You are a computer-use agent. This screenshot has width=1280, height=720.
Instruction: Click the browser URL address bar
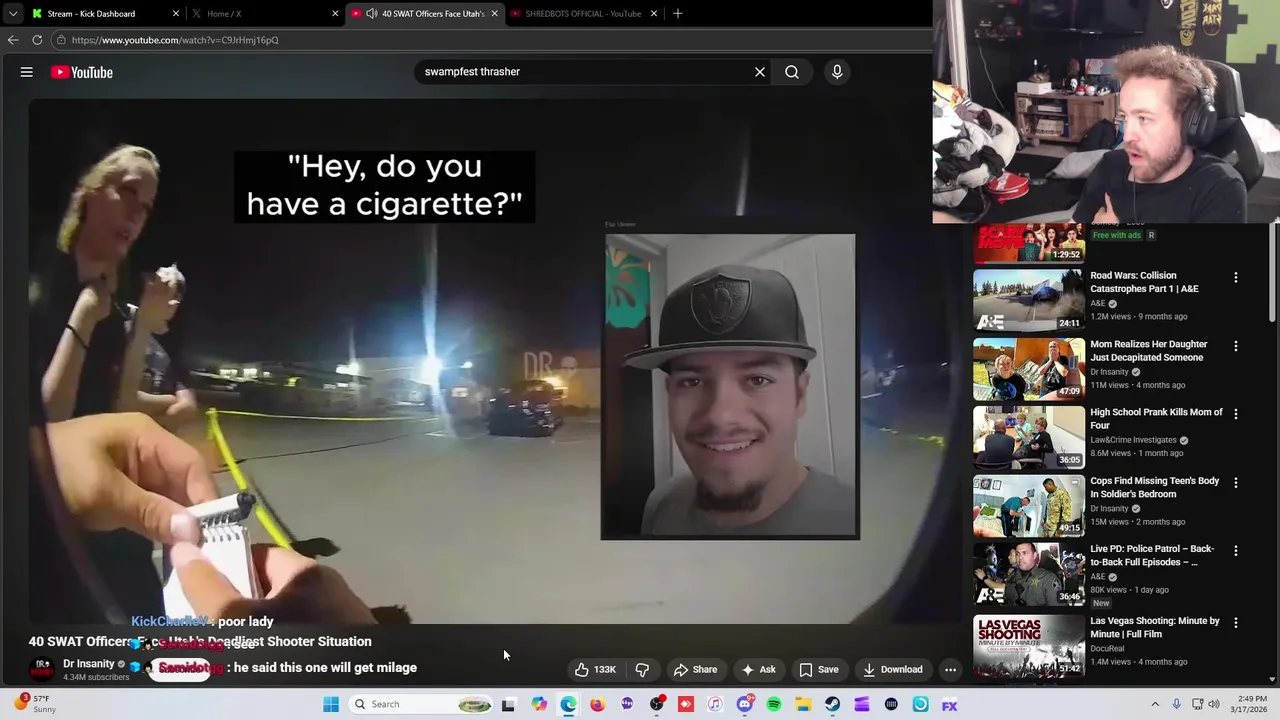click(490, 40)
